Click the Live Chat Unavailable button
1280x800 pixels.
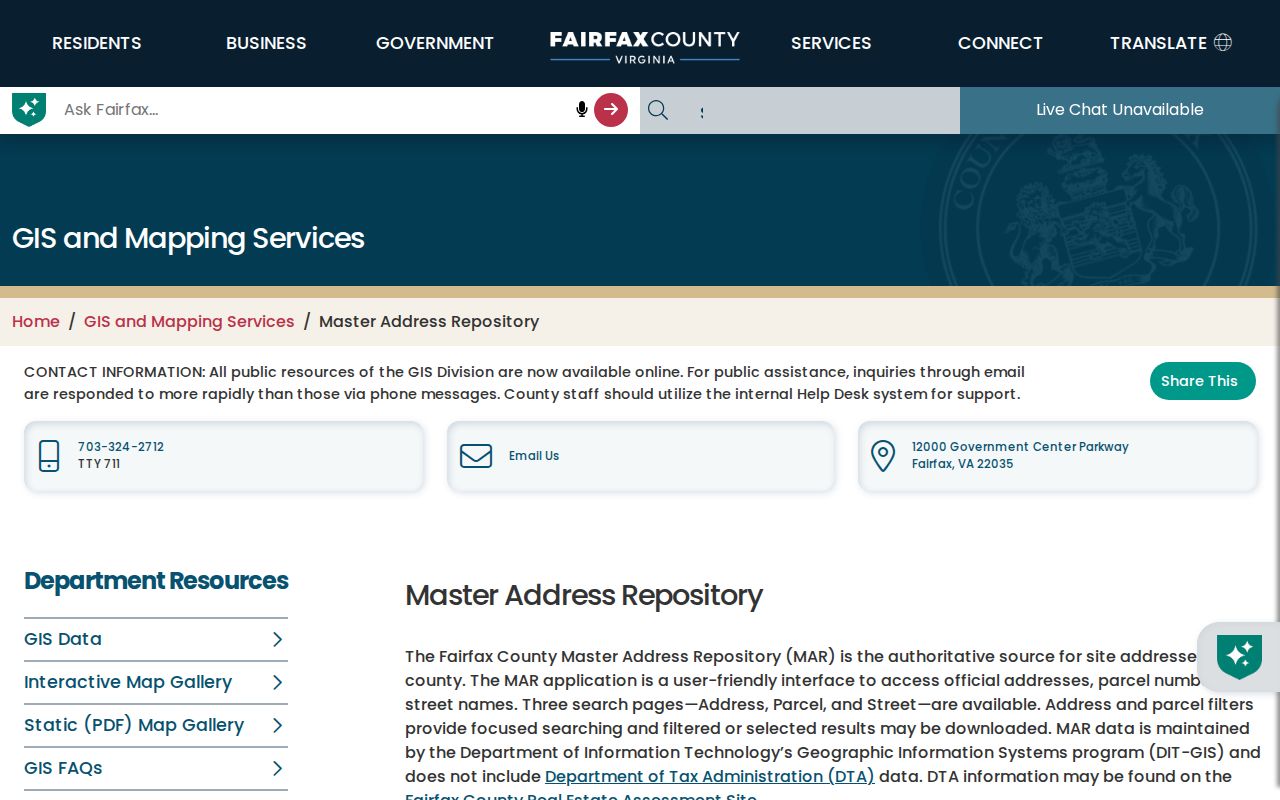click(x=1120, y=110)
